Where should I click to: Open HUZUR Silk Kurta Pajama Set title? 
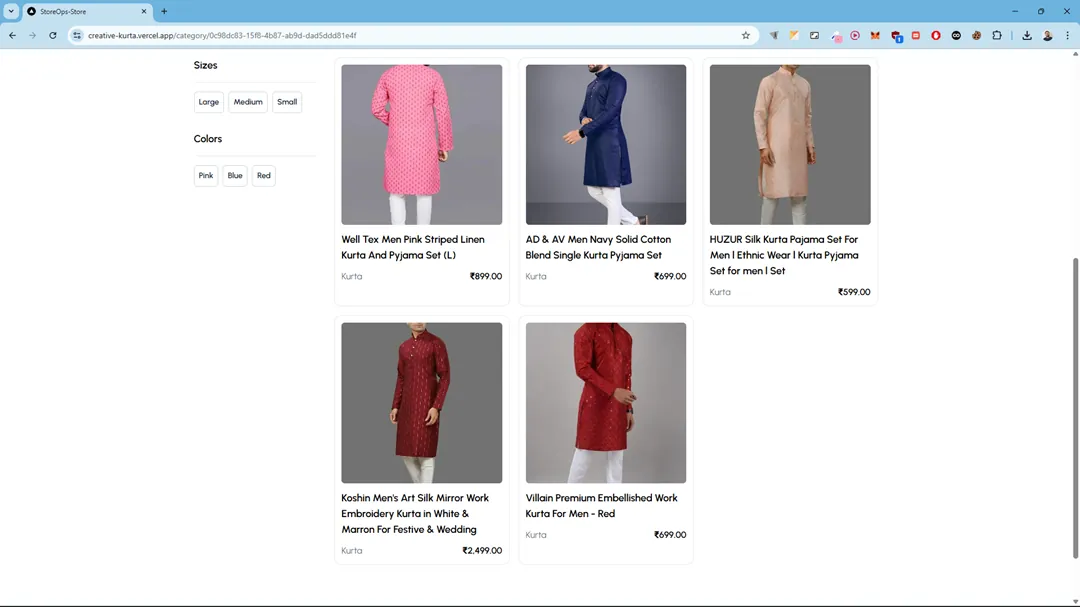click(x=784, y=255)
